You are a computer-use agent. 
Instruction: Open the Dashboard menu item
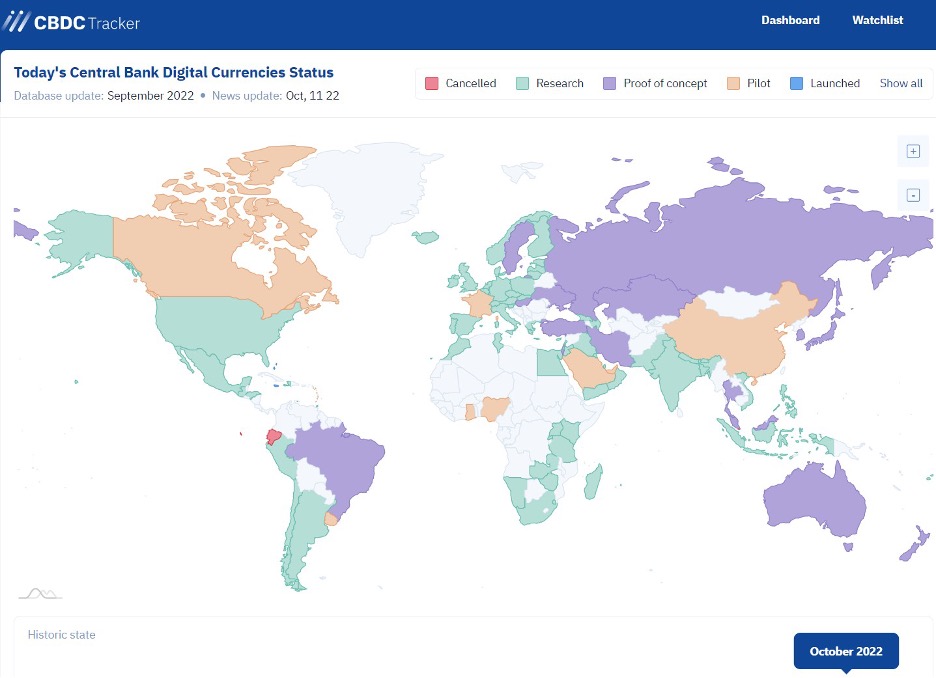click(790, 20)
